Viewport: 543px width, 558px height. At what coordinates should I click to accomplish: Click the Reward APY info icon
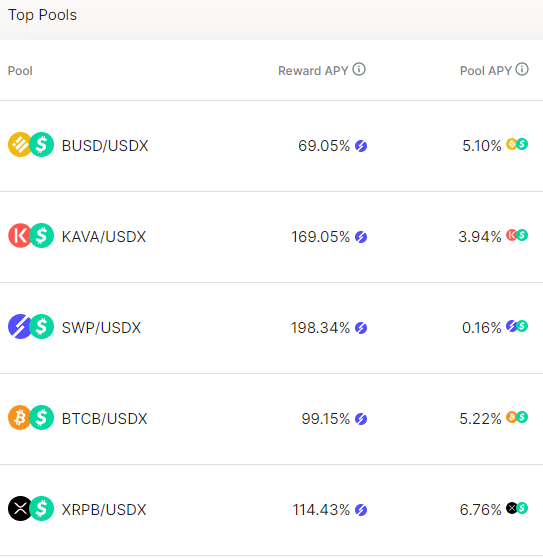coord(359,69)
